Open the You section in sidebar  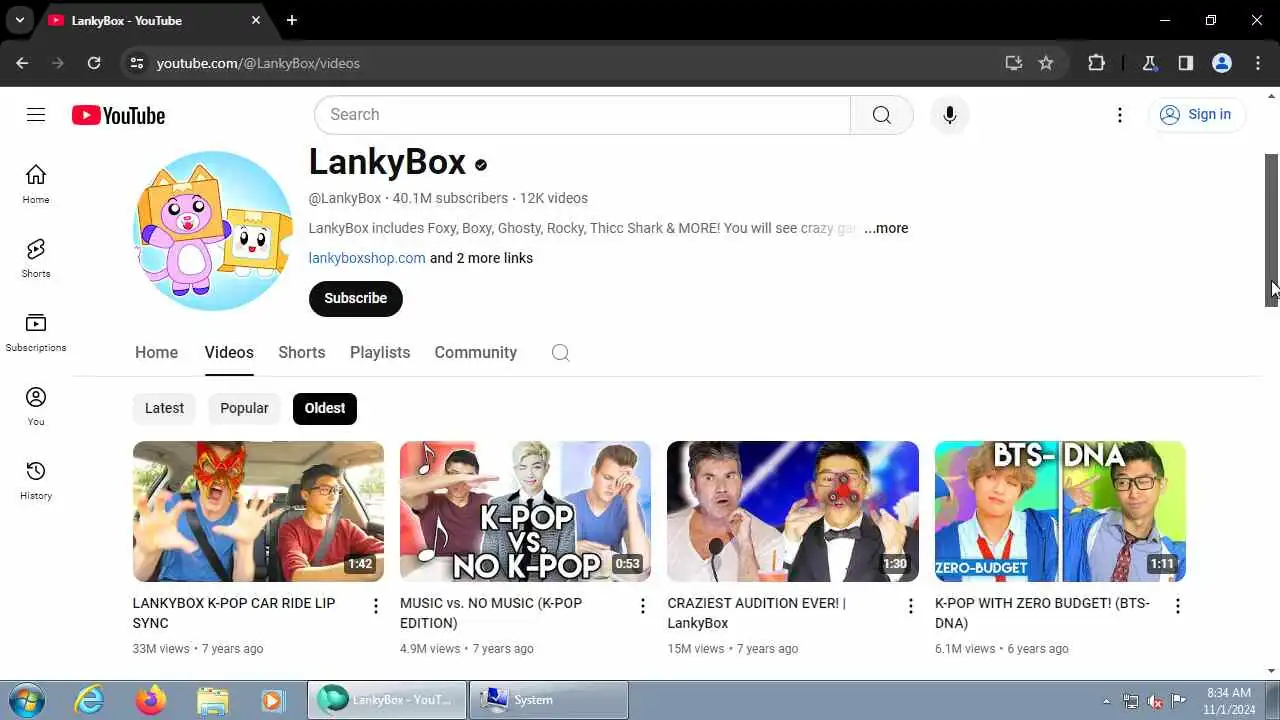36,406
